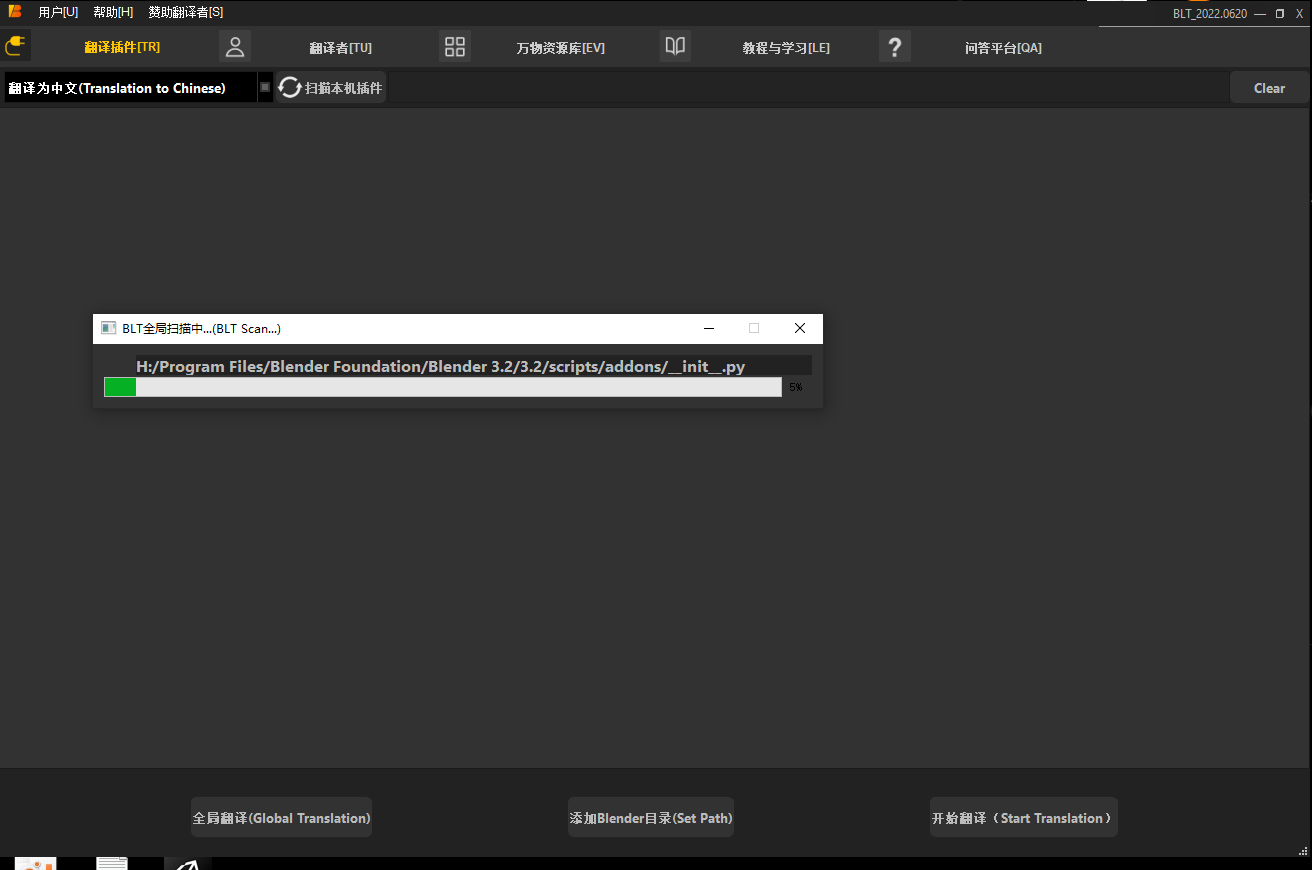Click the Clear button
Image resolution: width=1312 pixels, height=870 pixels.
pyautogui.click(x=1269, y=88)
